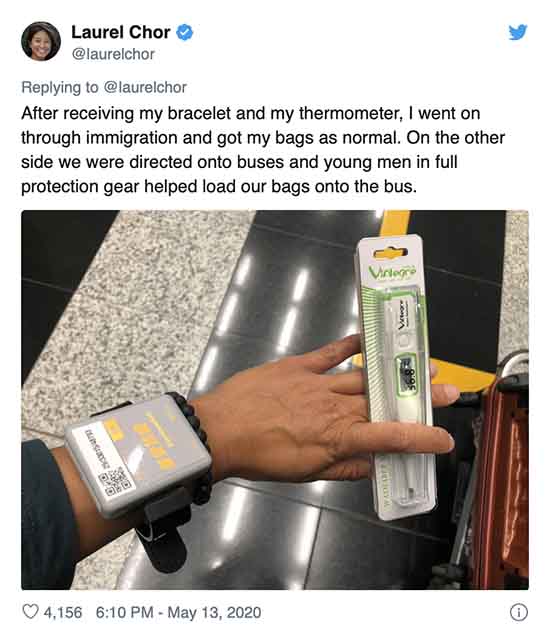This screenshot has height=635, width=550.
Task: Click the QR code on the wristband
Action: (115, 481)
